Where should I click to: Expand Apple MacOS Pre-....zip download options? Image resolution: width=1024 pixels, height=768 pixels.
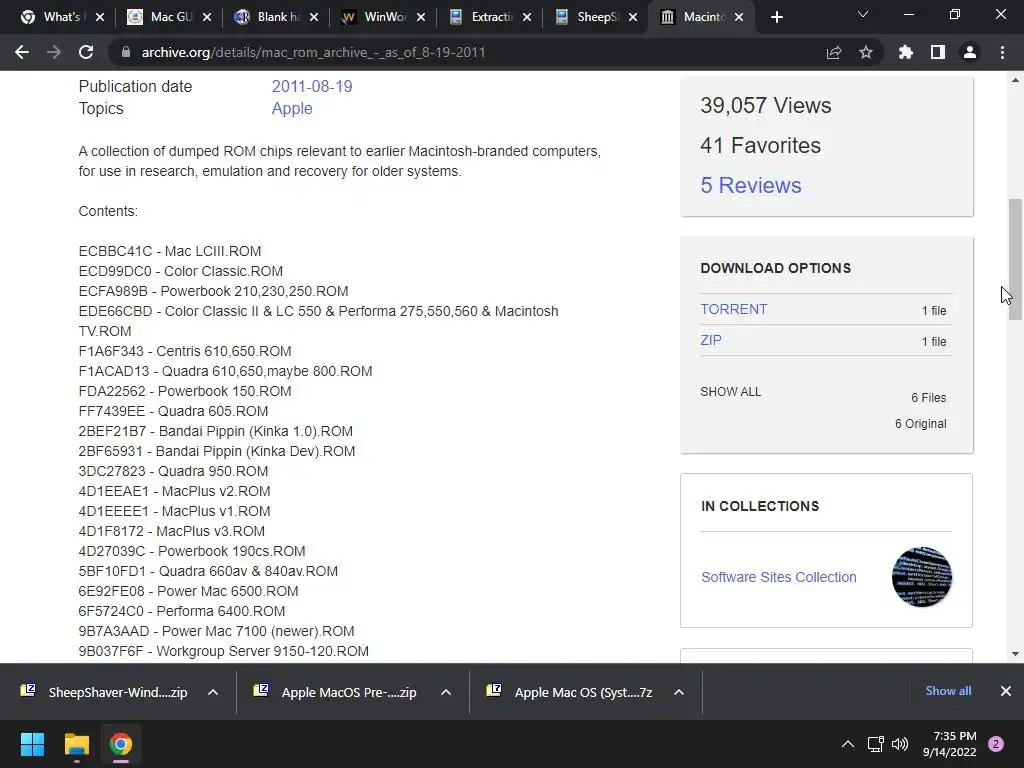click(x=446, y=692)
